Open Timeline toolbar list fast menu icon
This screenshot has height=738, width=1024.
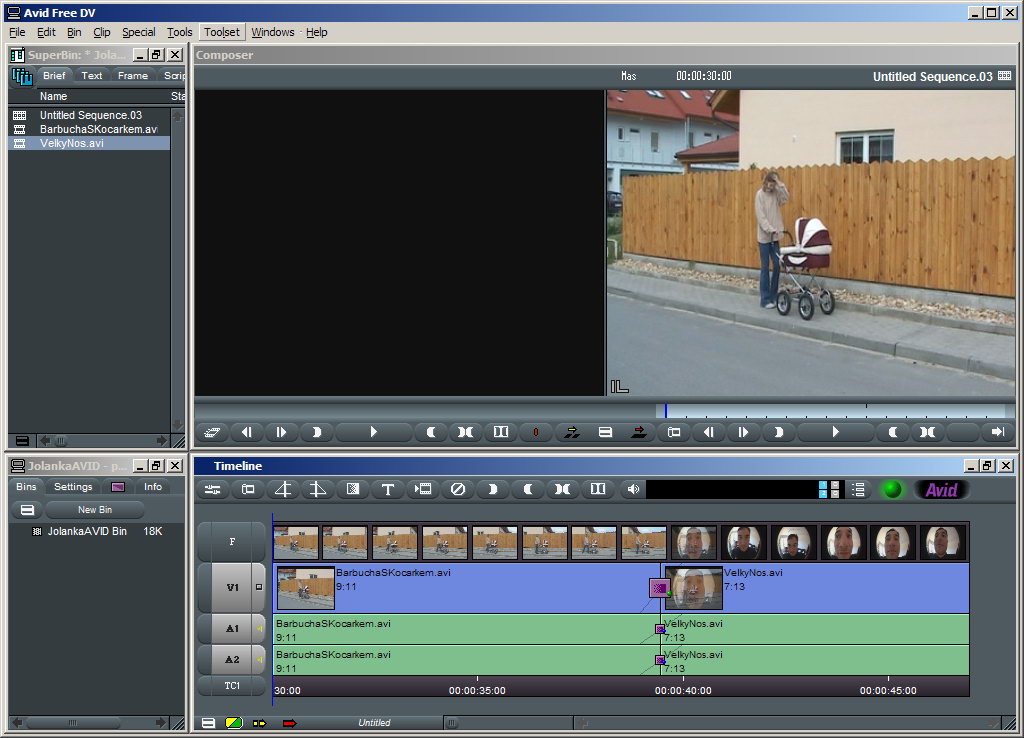coord(858,489)
